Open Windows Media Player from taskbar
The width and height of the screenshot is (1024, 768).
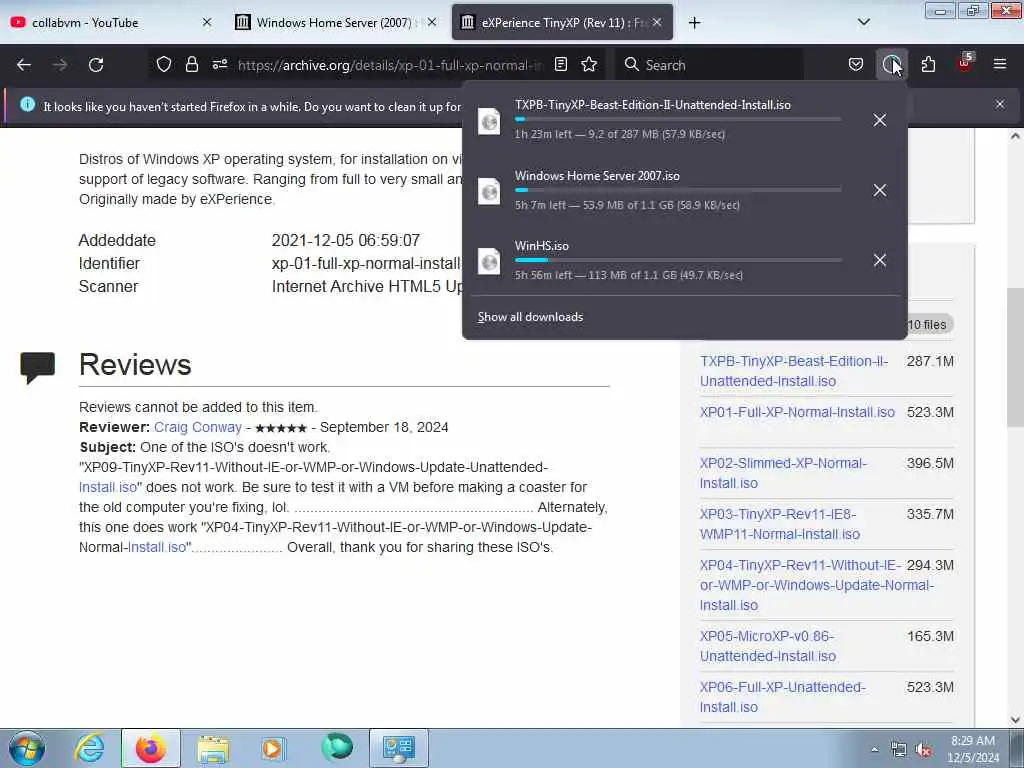coord(274,748)
